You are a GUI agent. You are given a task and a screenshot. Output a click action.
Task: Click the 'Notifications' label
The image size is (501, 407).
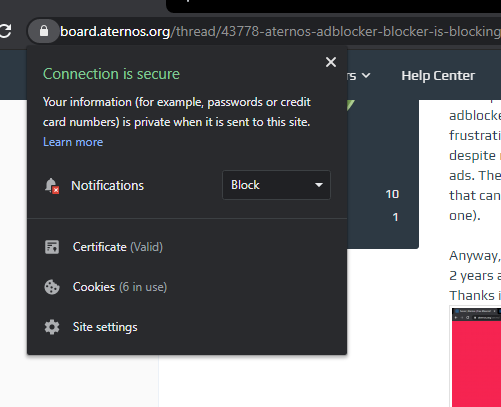pyautogui.click(x=107, y=186)
